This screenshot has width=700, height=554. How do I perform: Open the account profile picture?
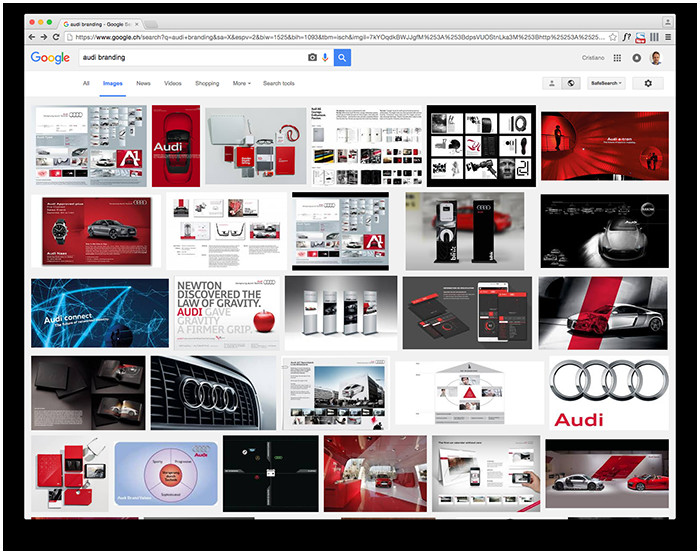pos(656,58)
